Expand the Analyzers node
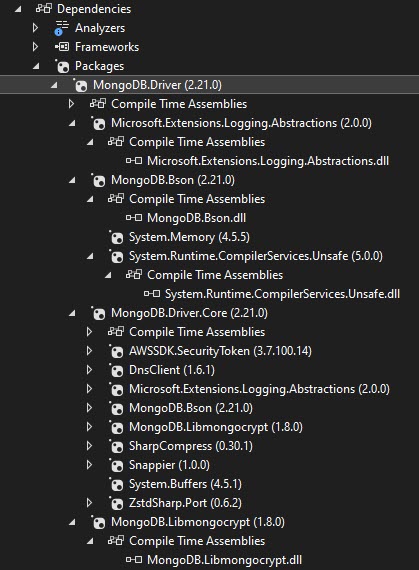The height and width of the screenshot is (570, 419). [x=35, y=28]
